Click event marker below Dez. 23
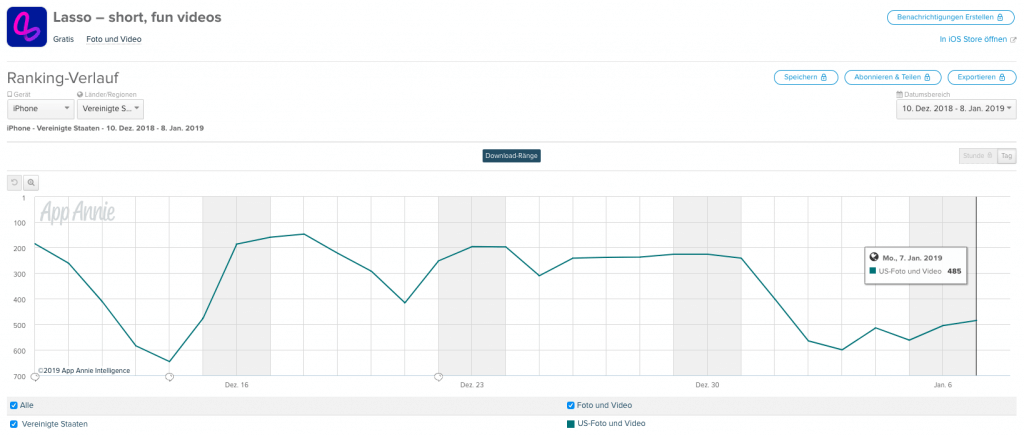 439,377
